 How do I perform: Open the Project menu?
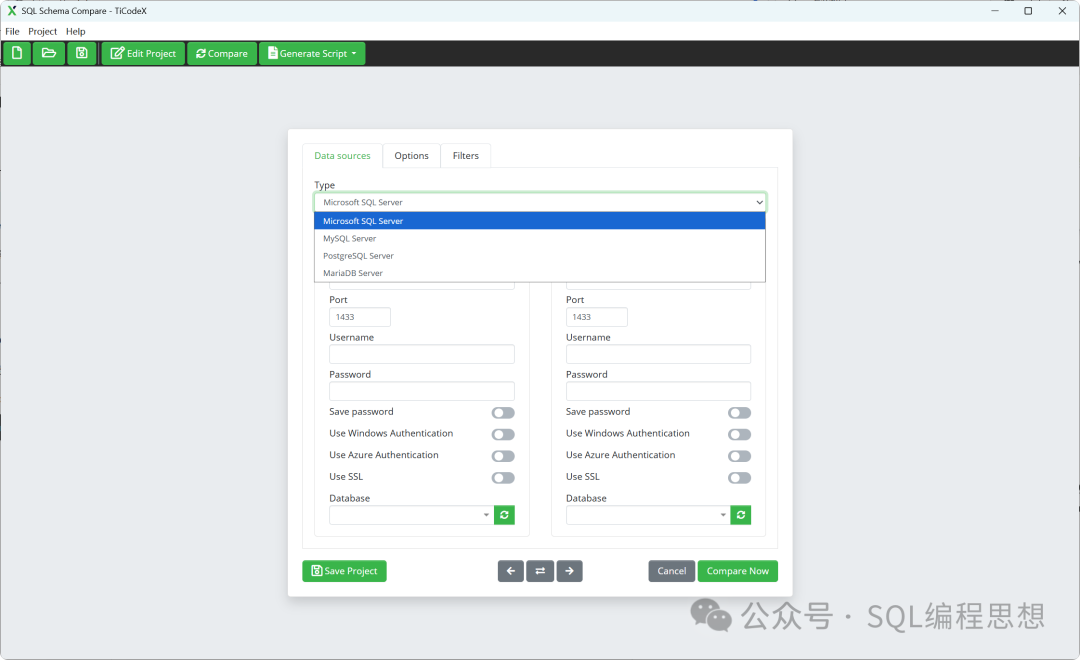[x=43, y=31]
